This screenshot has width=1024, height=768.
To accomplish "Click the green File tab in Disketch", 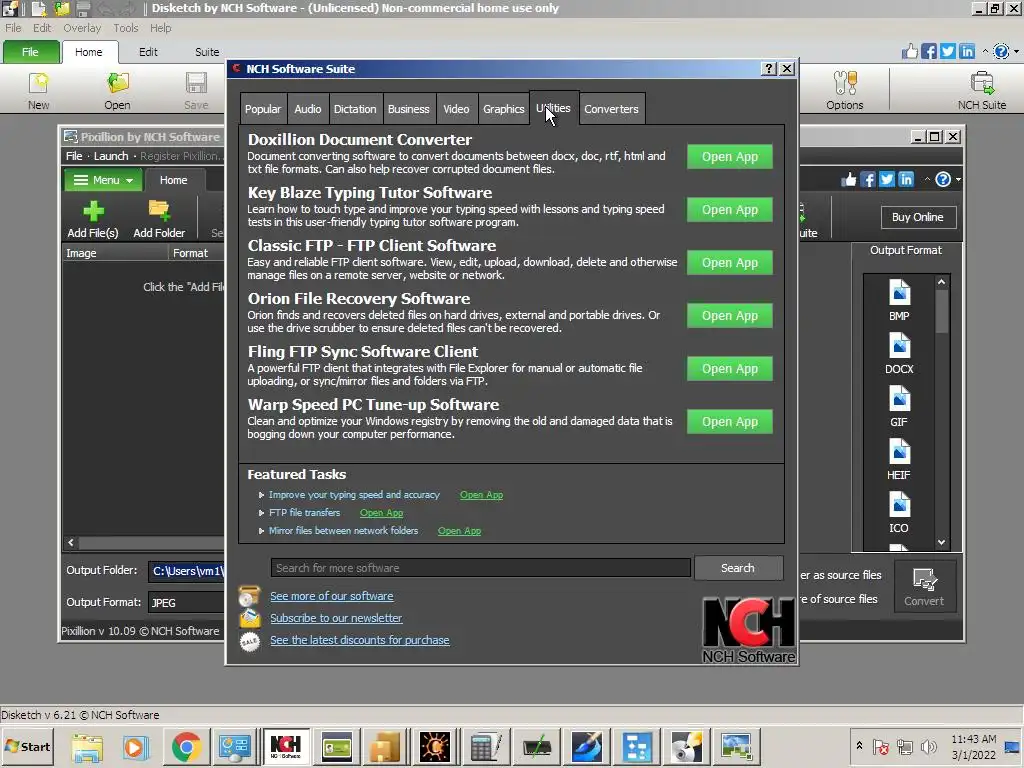I will [x=30, y=52].
